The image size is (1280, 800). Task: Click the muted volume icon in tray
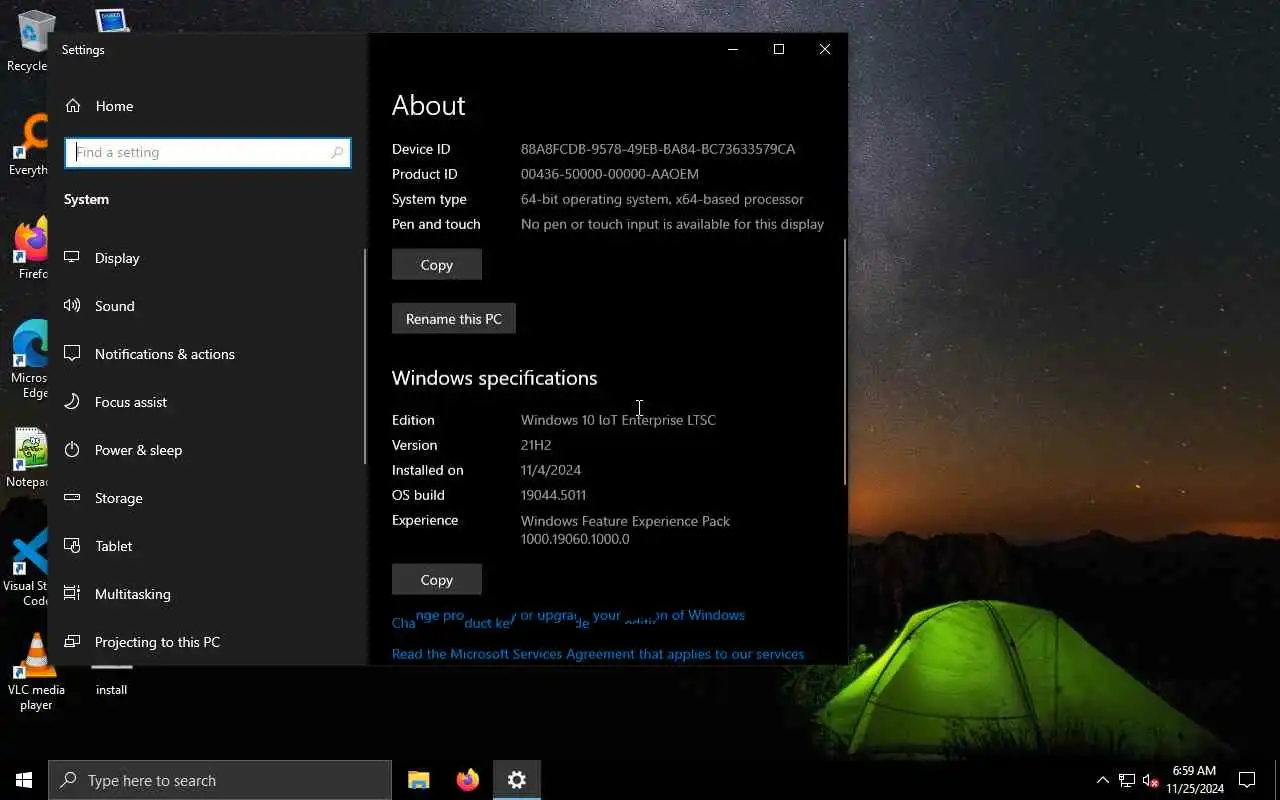tap(1150, 780)
